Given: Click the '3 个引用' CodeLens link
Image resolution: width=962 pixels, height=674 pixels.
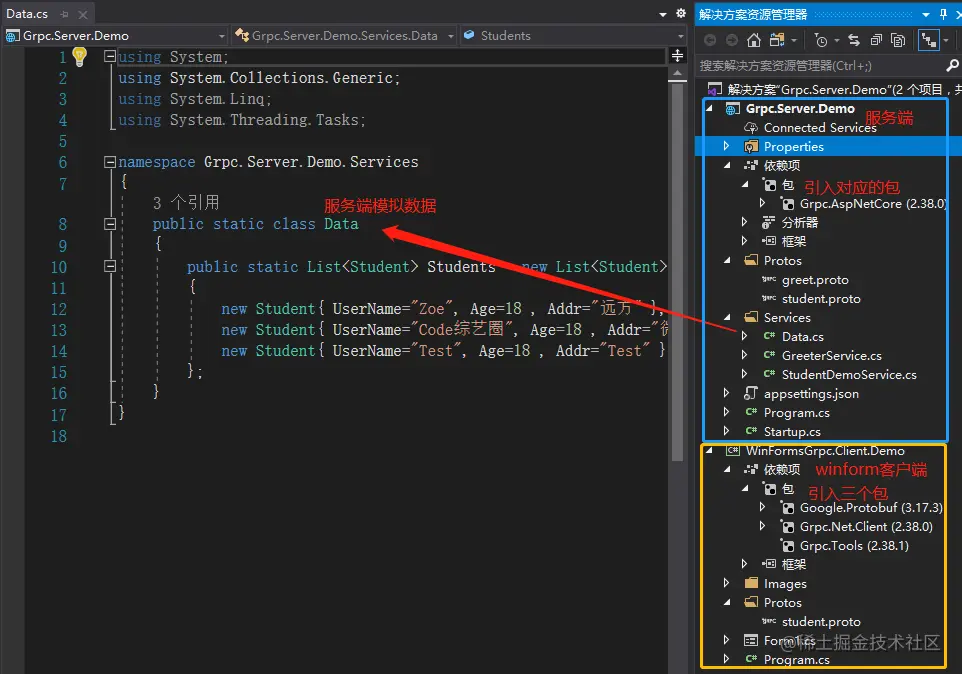Looking at the screenshot, I should coord(186,202).
